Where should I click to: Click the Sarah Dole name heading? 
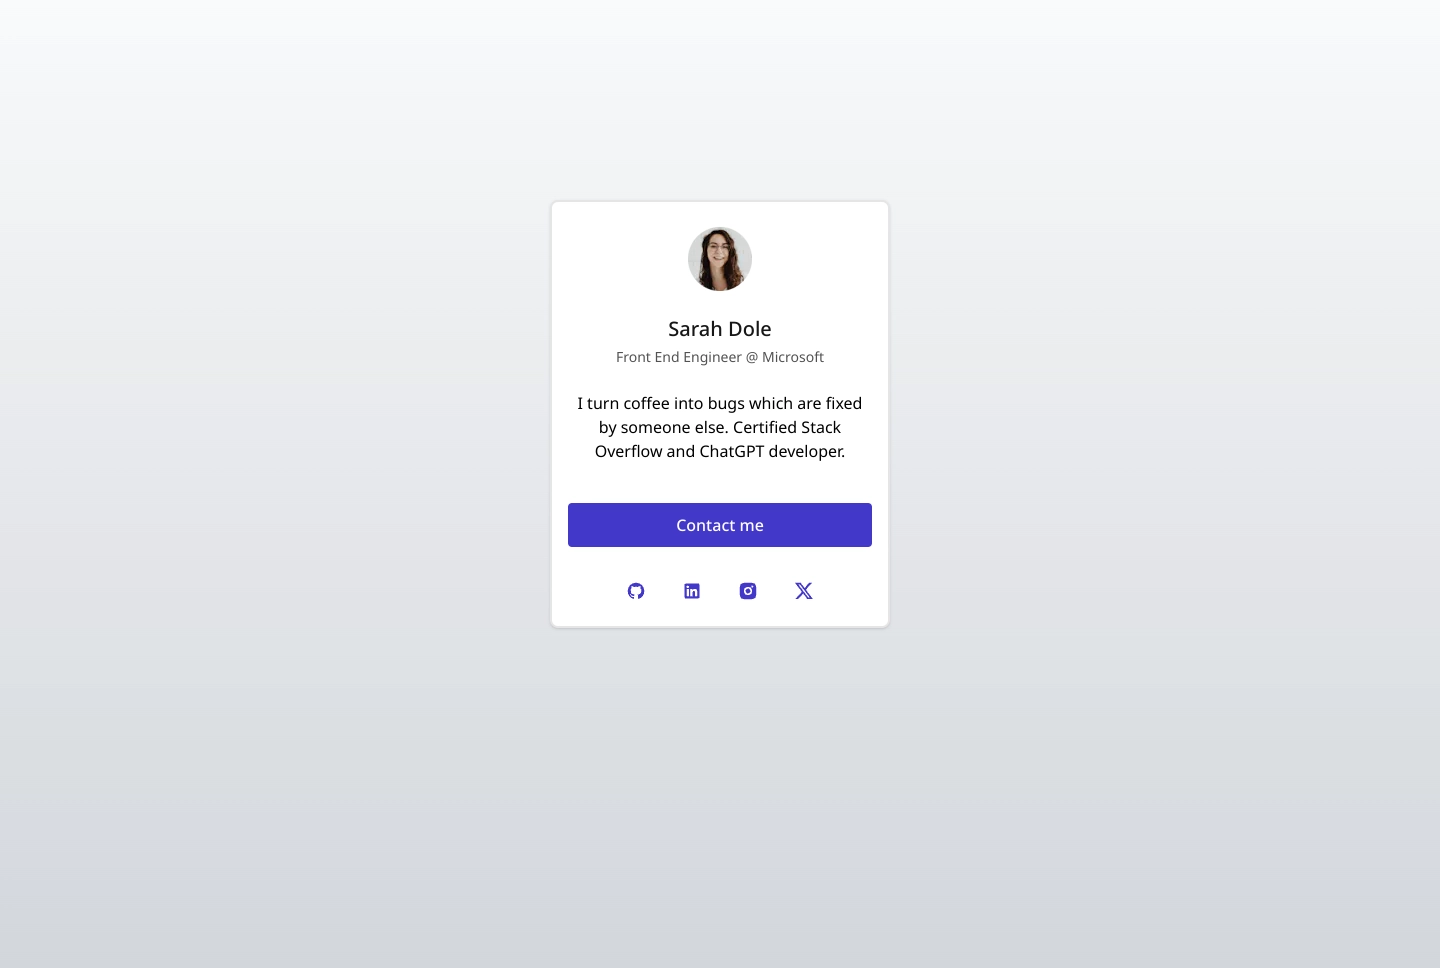tap(720, 329)
